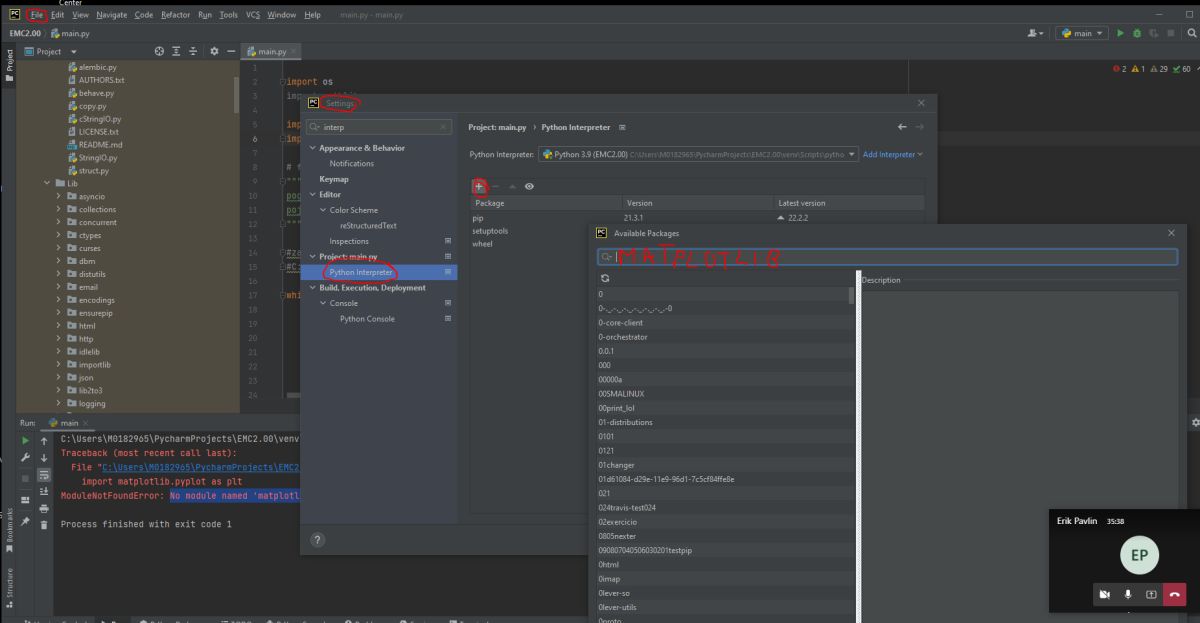1200x623 pixels.
Task: Collapse the Editor settings group
Action: (312, 195)
